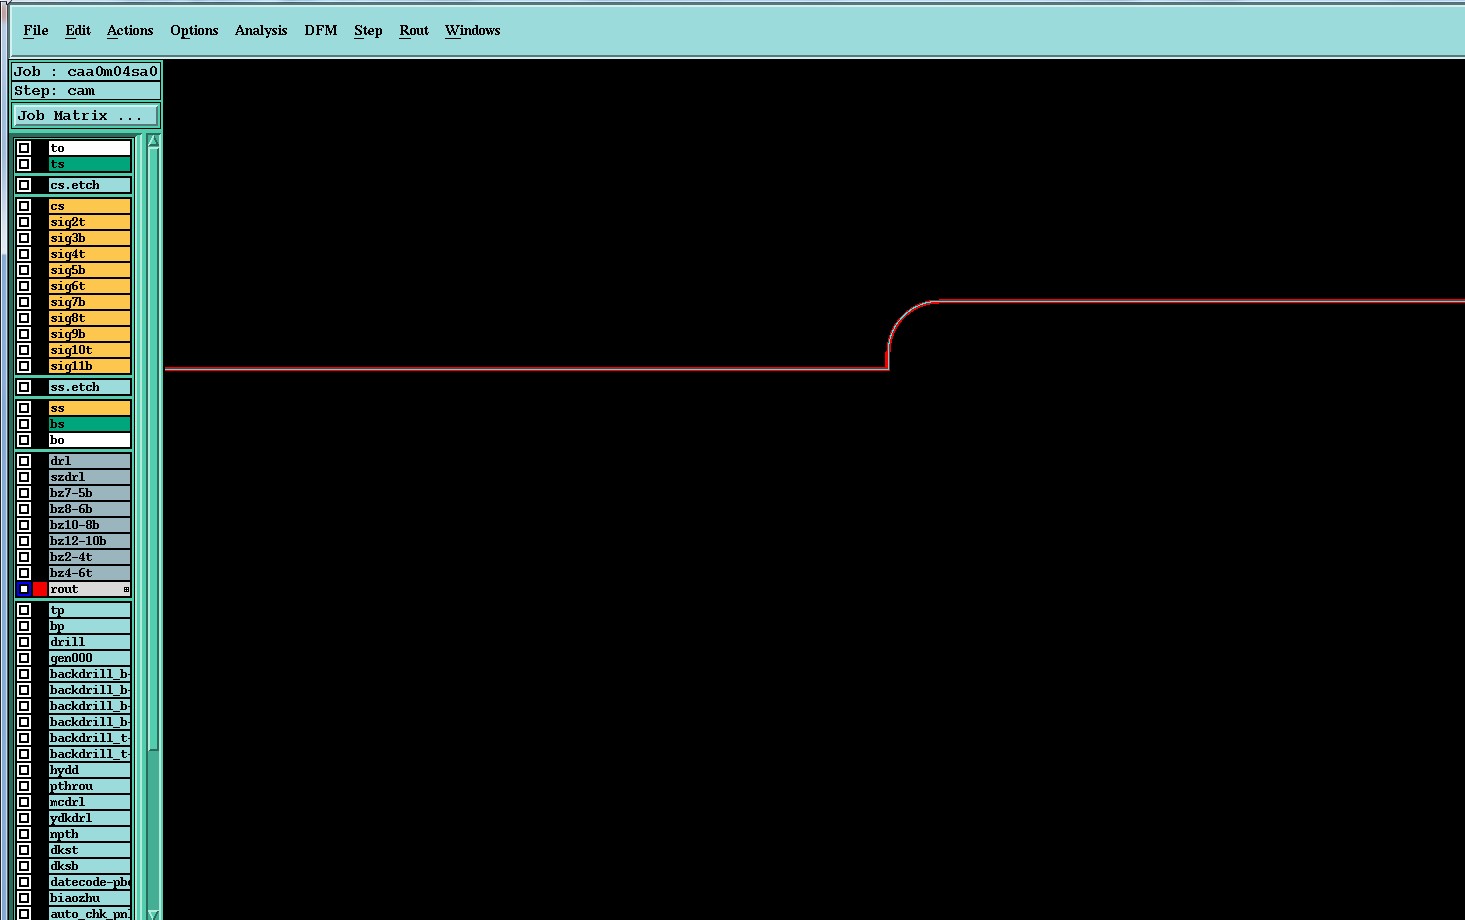This screenshot has width=1465, height=920.
Task: Select the dksb layer name
Action: coord(90,866)
